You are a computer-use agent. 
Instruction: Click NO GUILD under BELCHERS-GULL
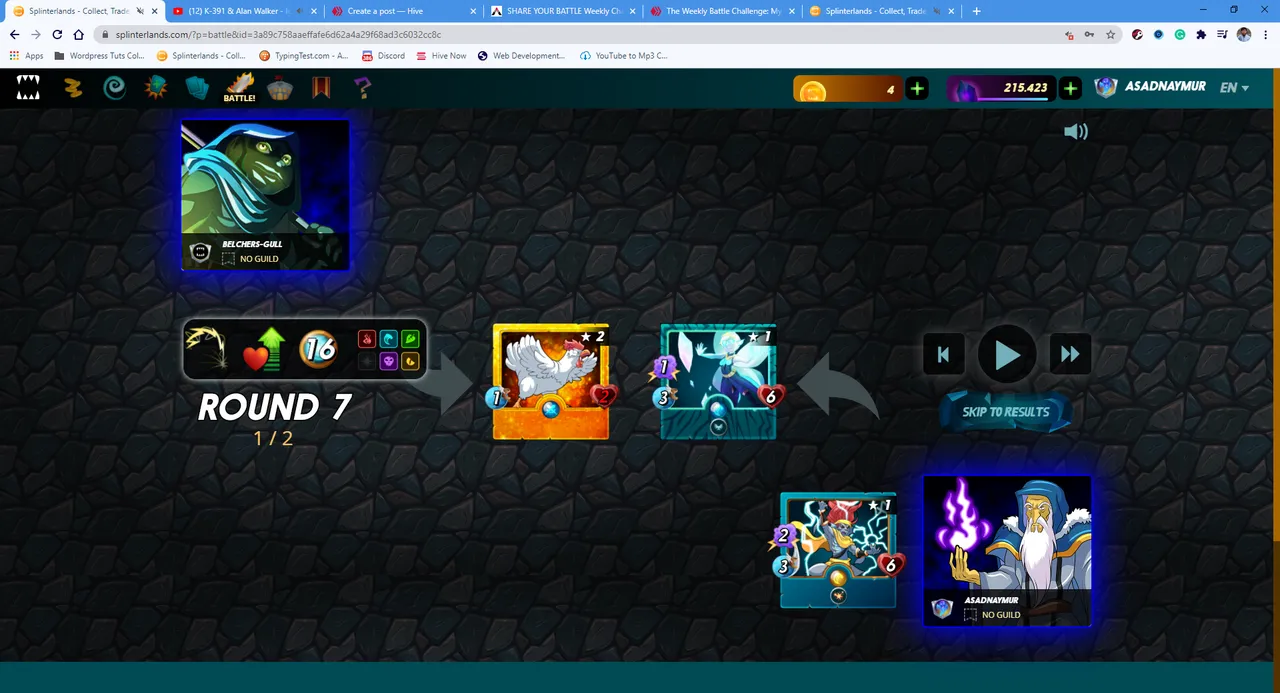point(259,259)
